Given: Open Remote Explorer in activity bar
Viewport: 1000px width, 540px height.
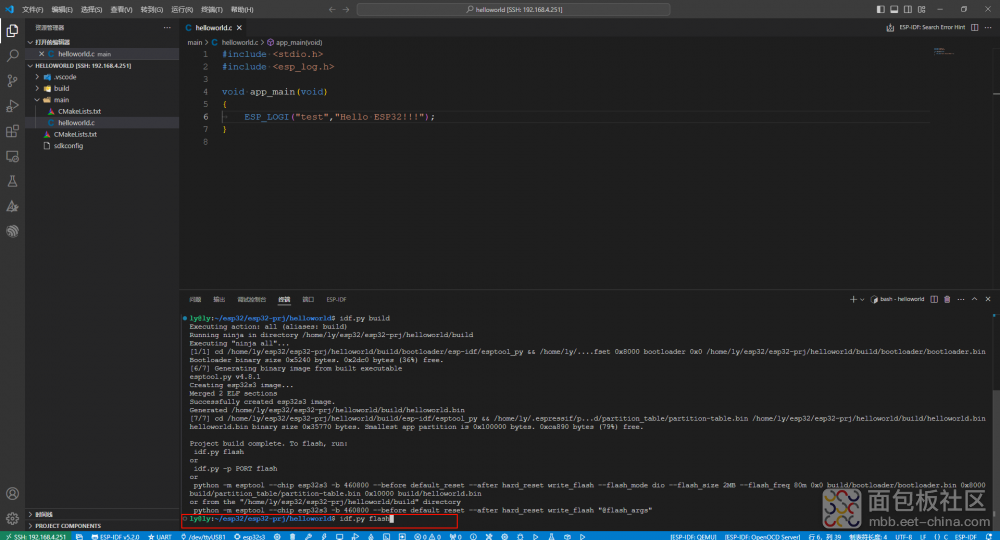Looking at the screenshot, I should point(12,156).
